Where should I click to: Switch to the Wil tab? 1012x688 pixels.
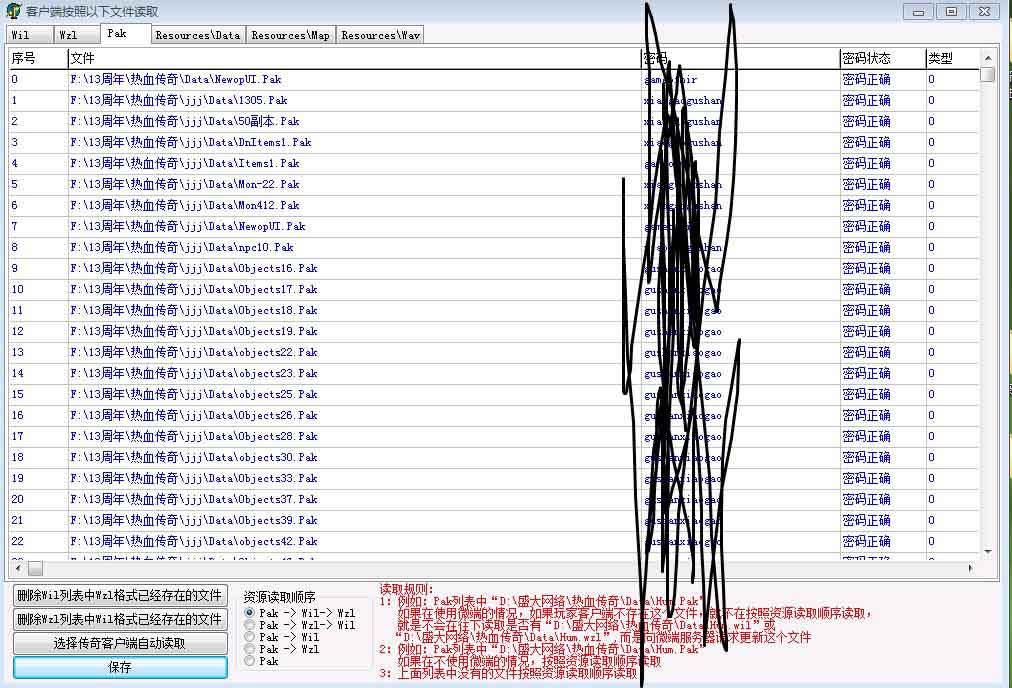point(30,35)
